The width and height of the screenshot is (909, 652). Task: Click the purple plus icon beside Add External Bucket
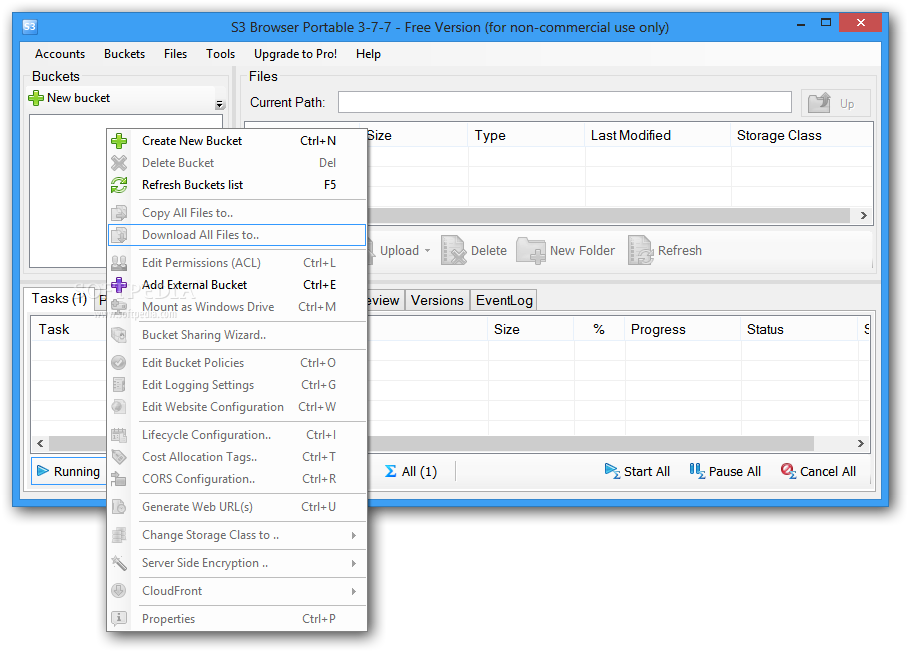pyautogui.click(x=119, y=285)
